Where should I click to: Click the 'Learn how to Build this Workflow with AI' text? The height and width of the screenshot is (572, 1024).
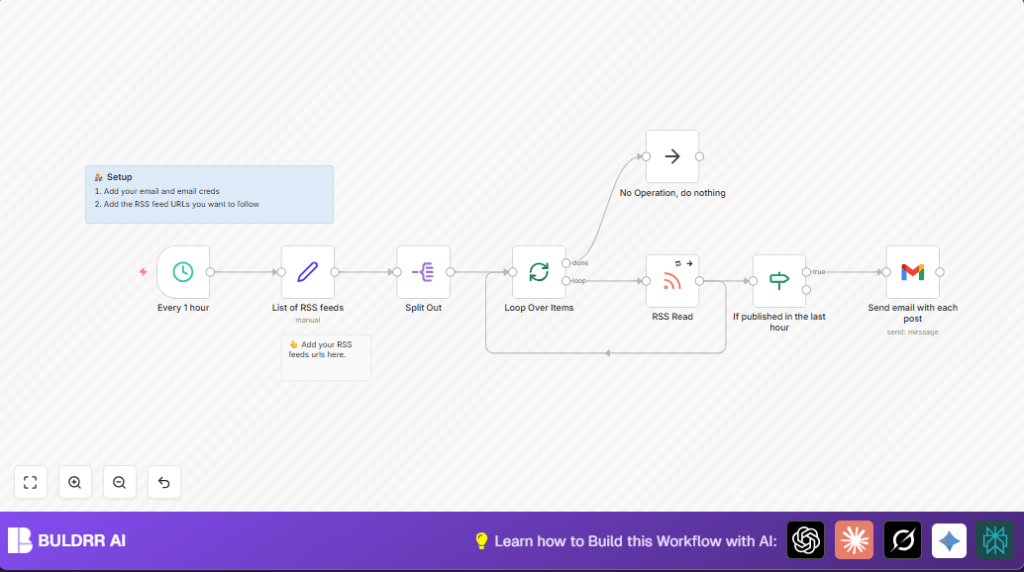(x=635, y=541)
